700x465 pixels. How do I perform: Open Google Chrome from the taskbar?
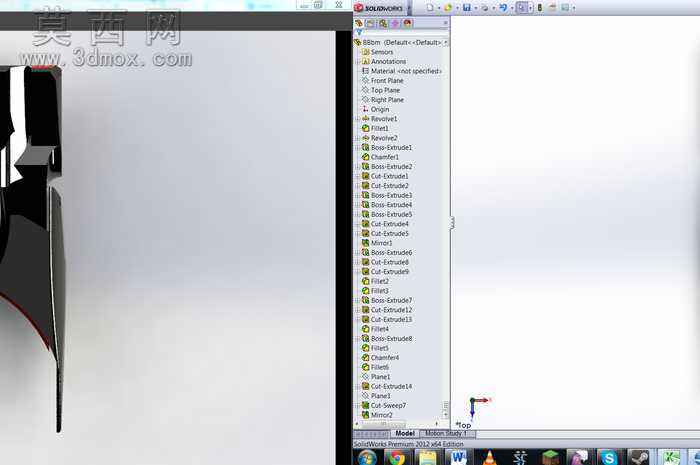pyautogui.click(x=396, y=457)
